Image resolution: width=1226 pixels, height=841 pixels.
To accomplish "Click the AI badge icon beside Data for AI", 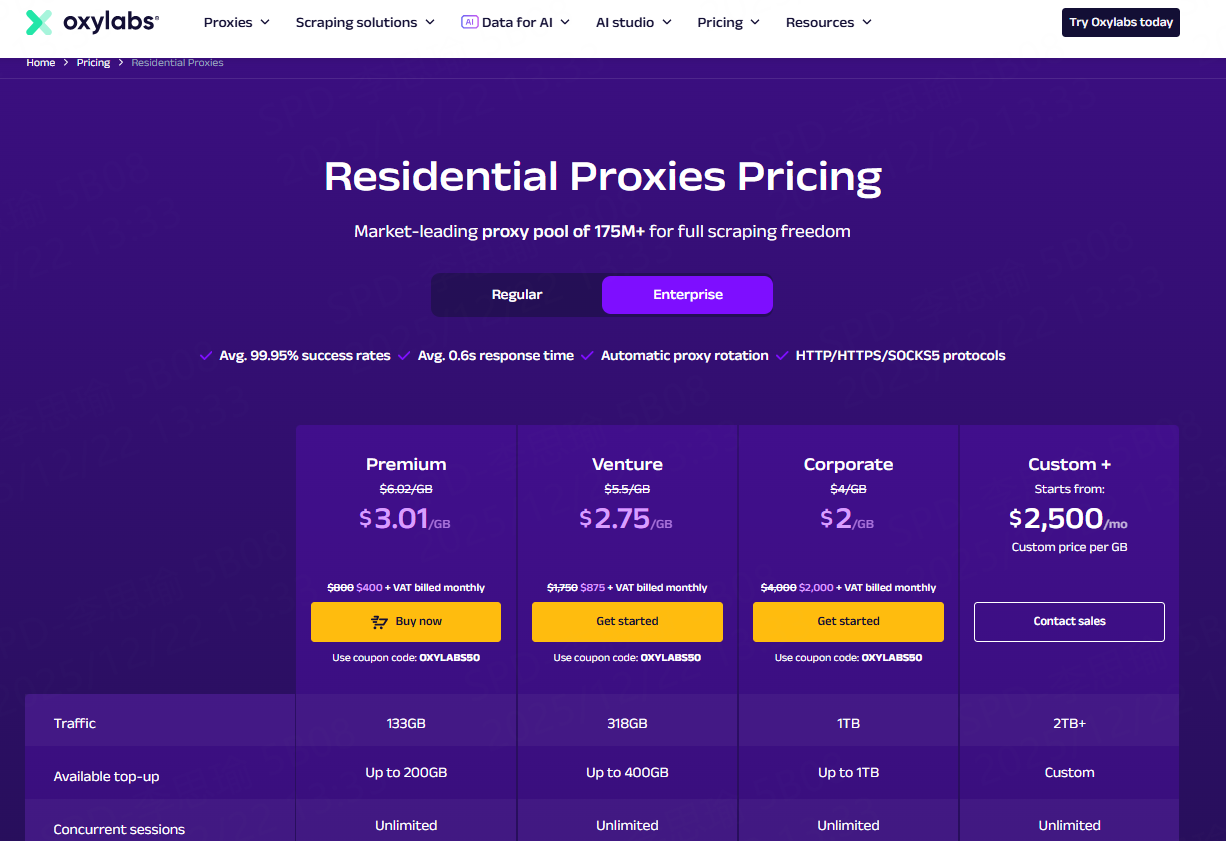I will 469,22.
